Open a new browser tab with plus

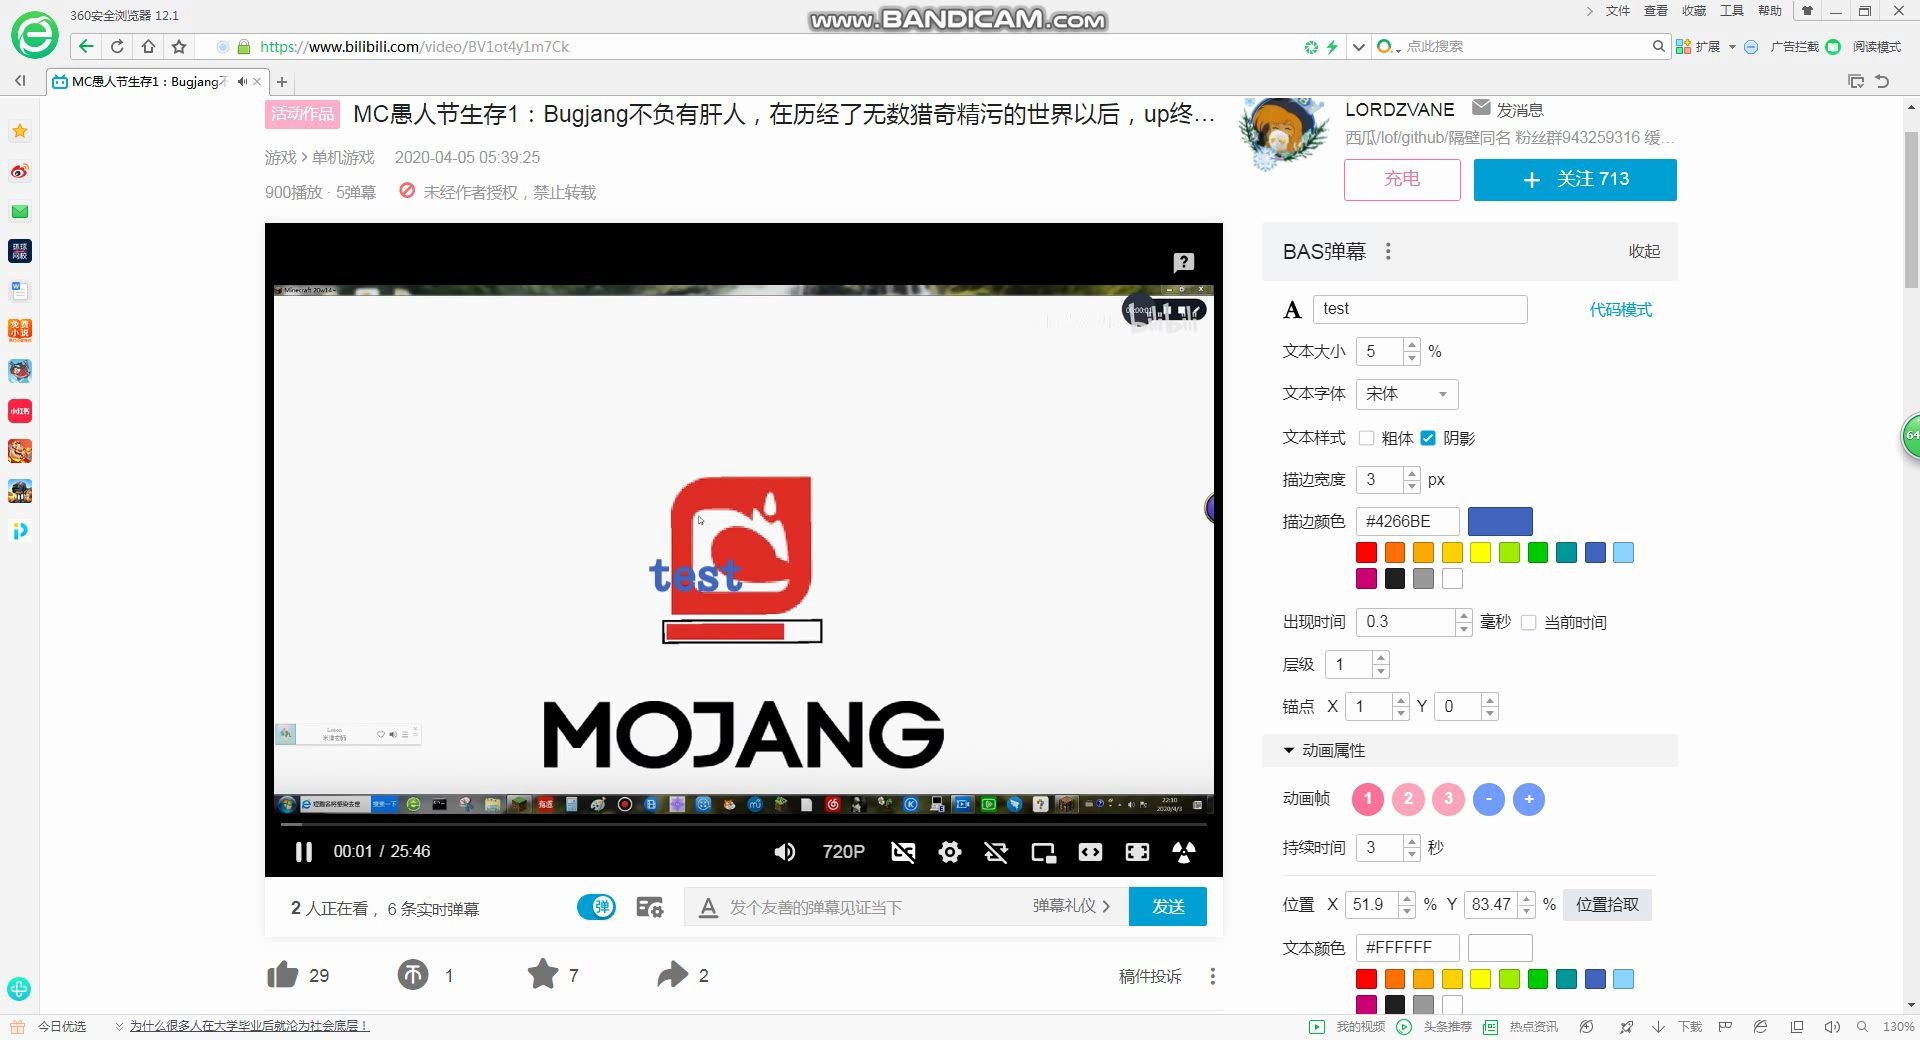(x=282, y=82)
